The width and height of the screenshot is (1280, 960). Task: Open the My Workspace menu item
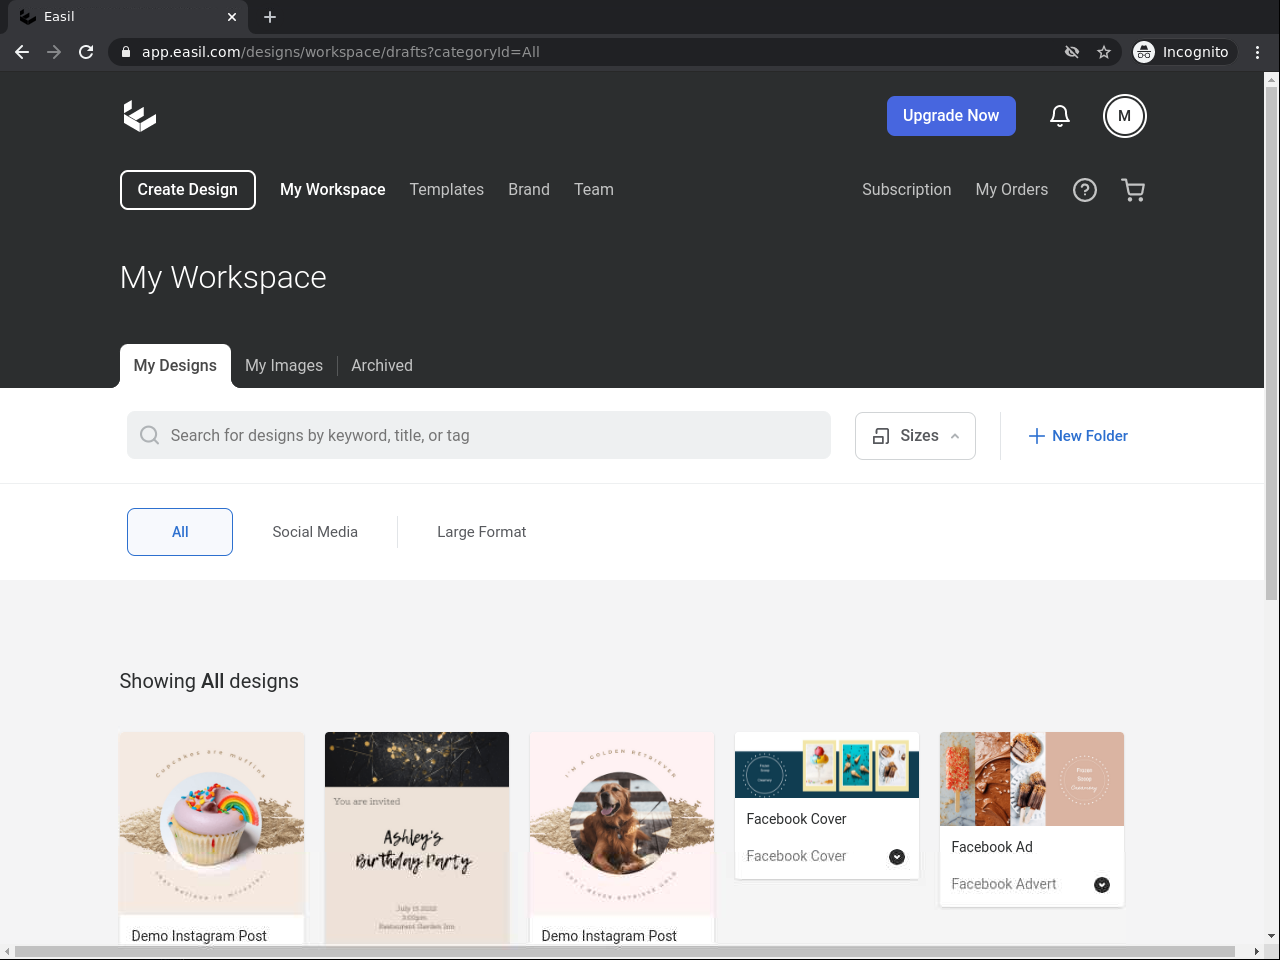coord(333,190)
